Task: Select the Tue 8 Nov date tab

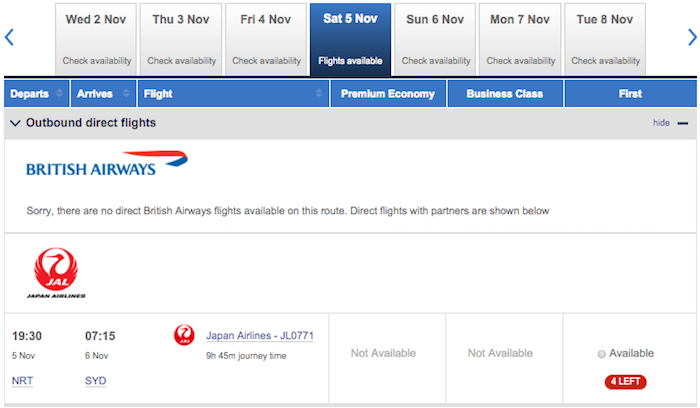Action: pyautogui.click(x=605, y=39)
